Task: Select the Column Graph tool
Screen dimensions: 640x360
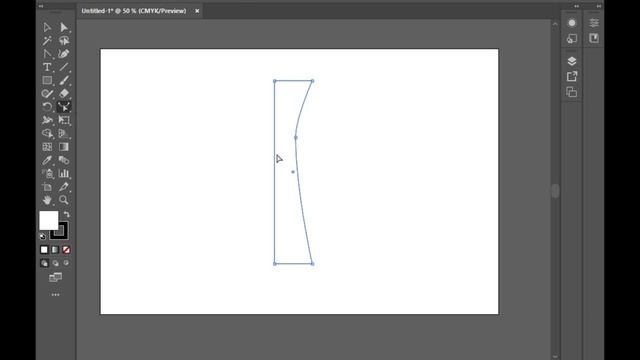Action: (64, 173)
